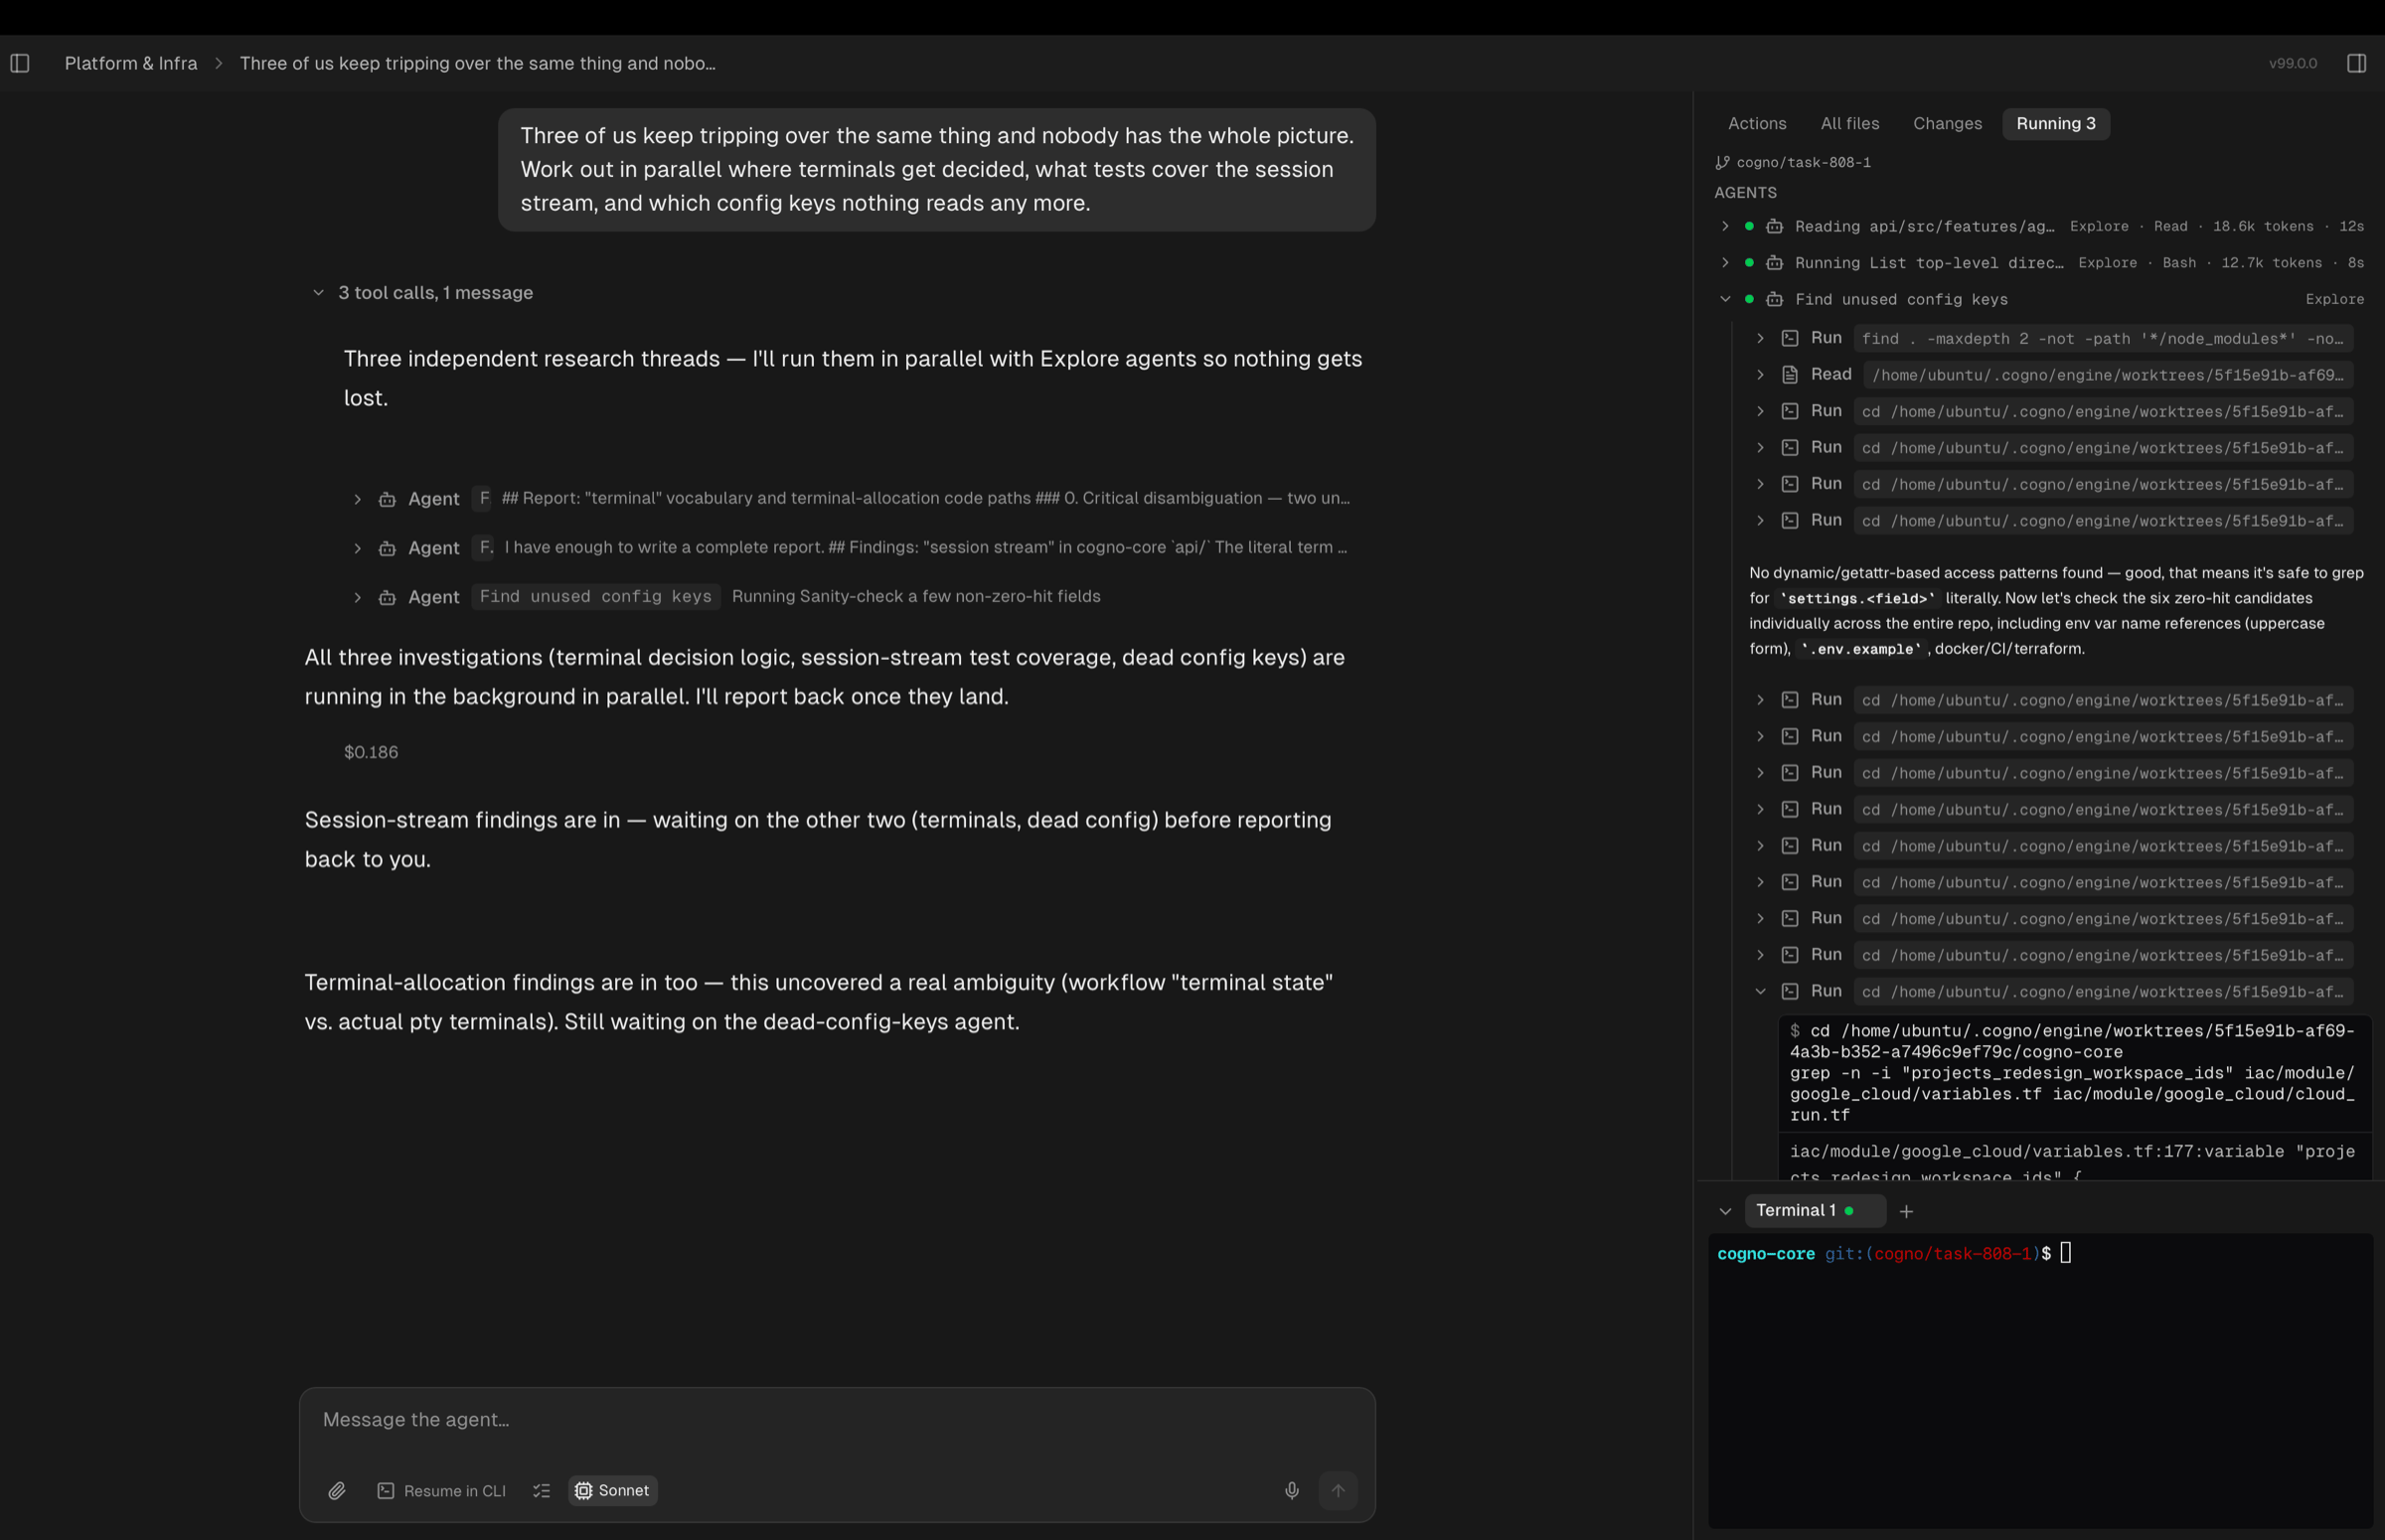Click the microphone voice input icon
This screenshot has height=1540, width=2385.
coord(1291,1490)
